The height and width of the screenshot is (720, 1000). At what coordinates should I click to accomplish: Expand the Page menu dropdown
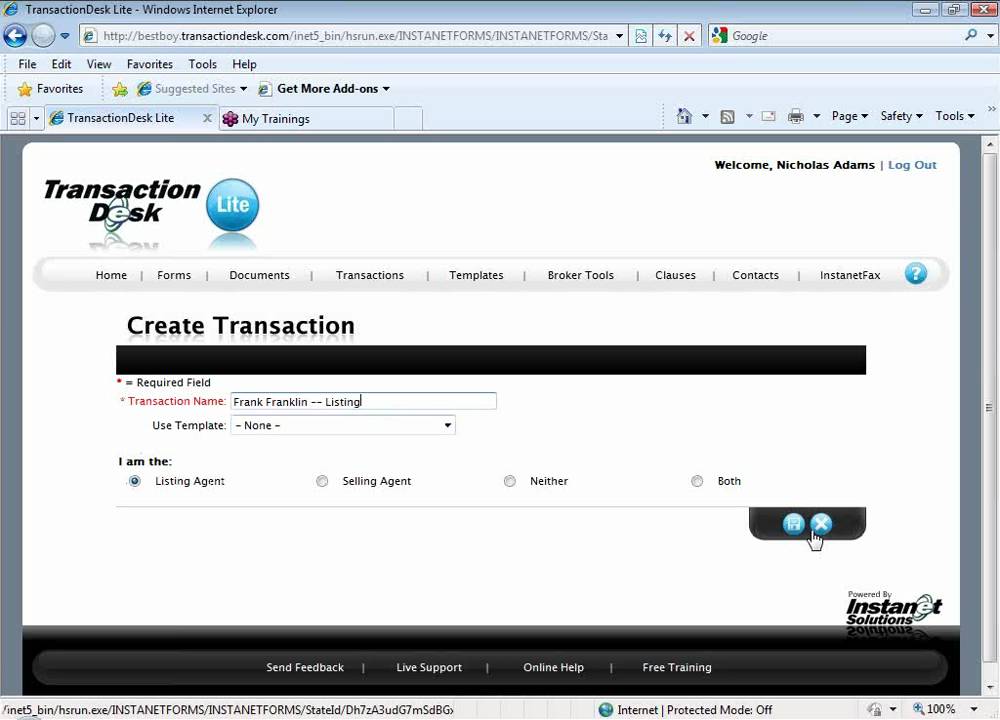point(849,116)
